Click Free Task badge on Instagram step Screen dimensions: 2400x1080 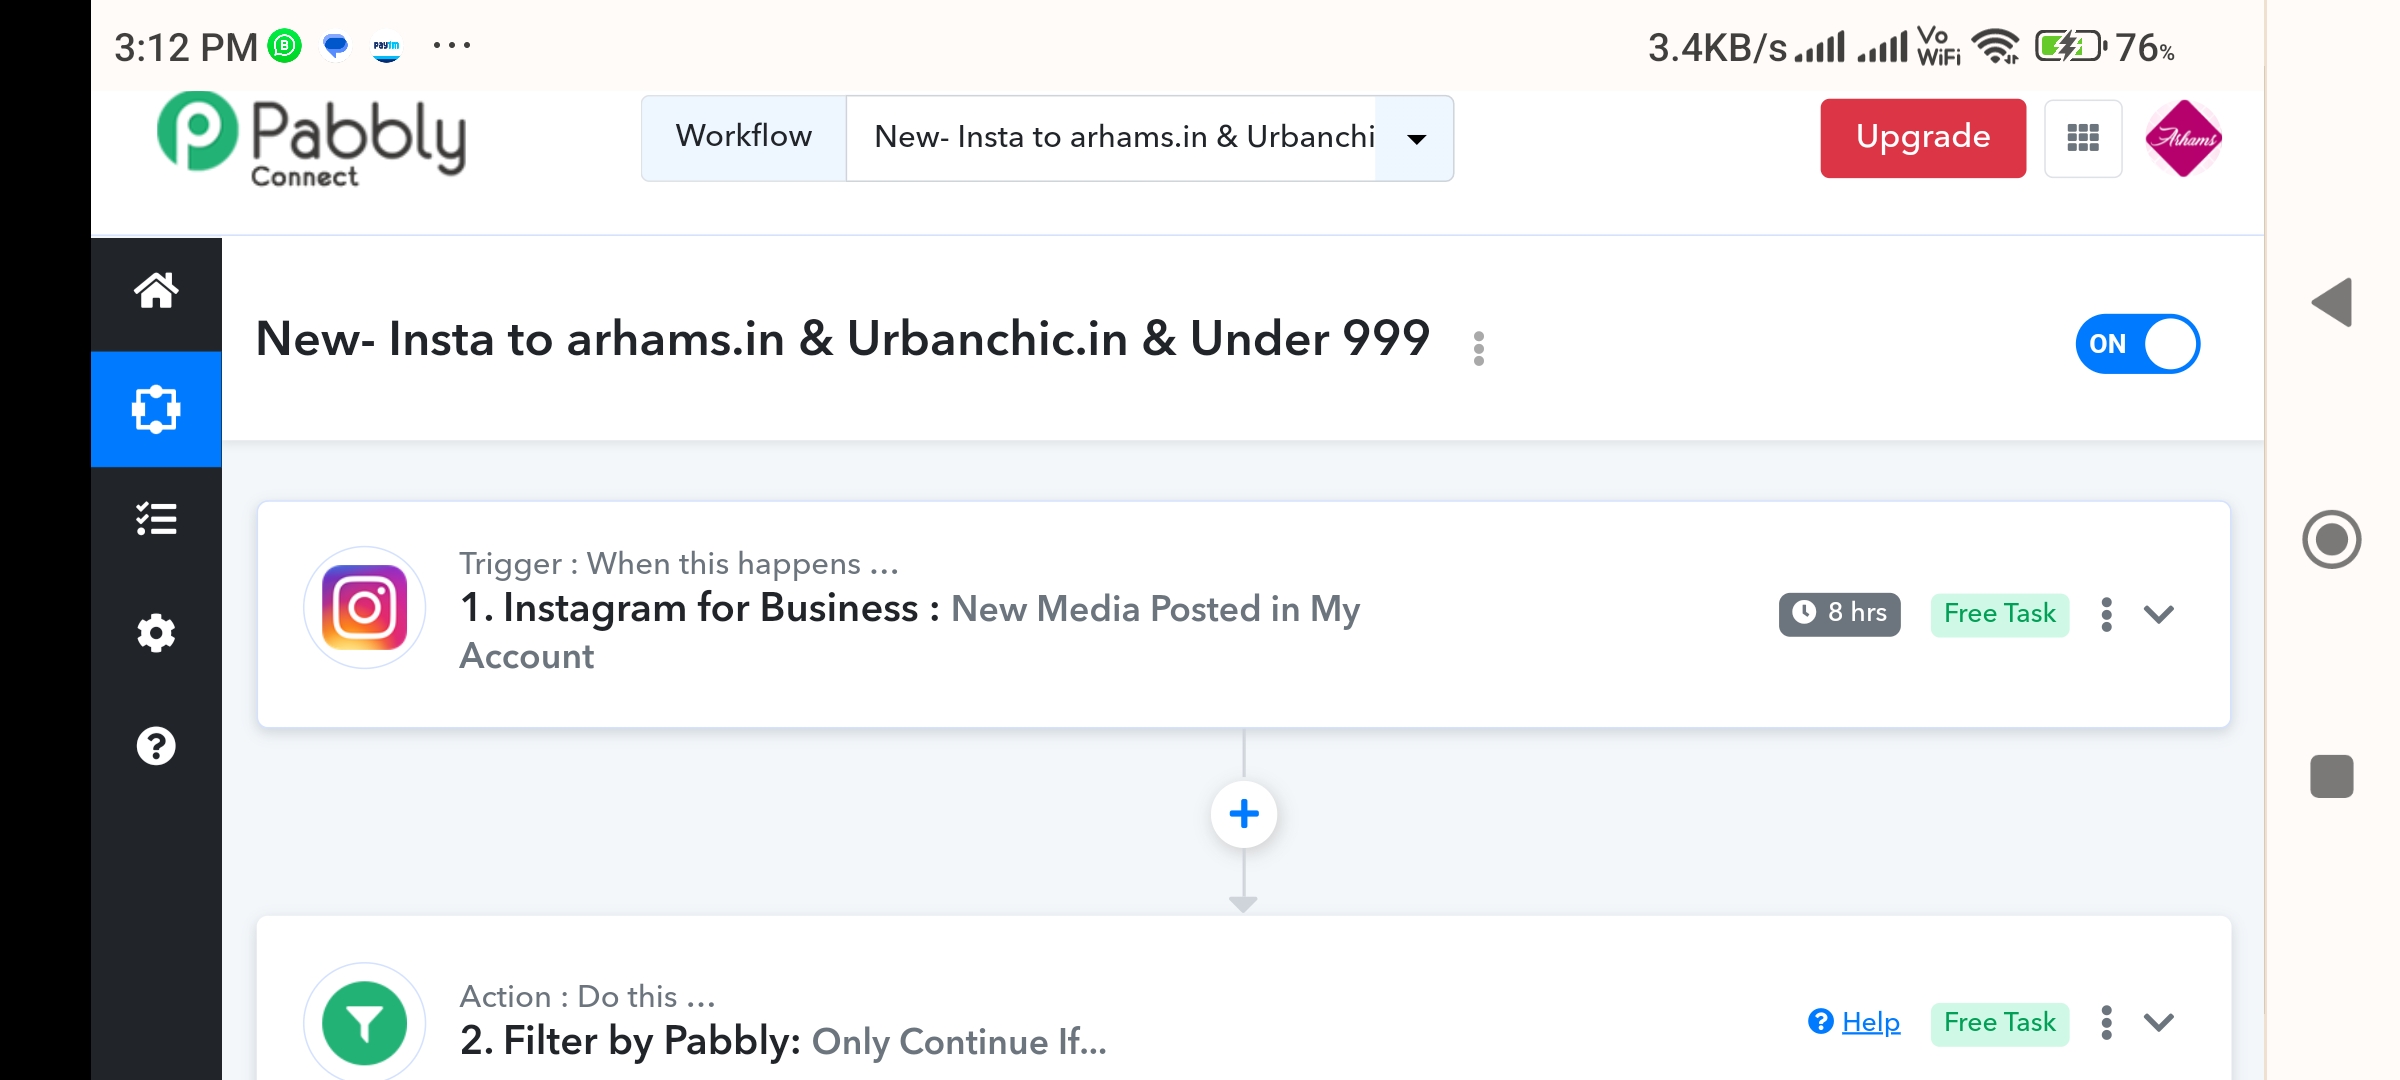(1999, 613)
